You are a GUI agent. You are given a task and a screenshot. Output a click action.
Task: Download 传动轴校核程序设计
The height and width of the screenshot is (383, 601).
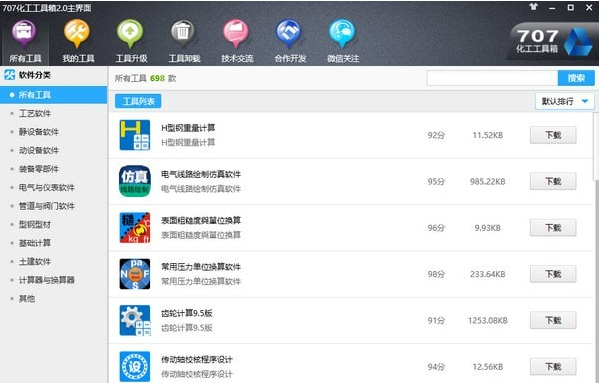(x=553, y=367)
